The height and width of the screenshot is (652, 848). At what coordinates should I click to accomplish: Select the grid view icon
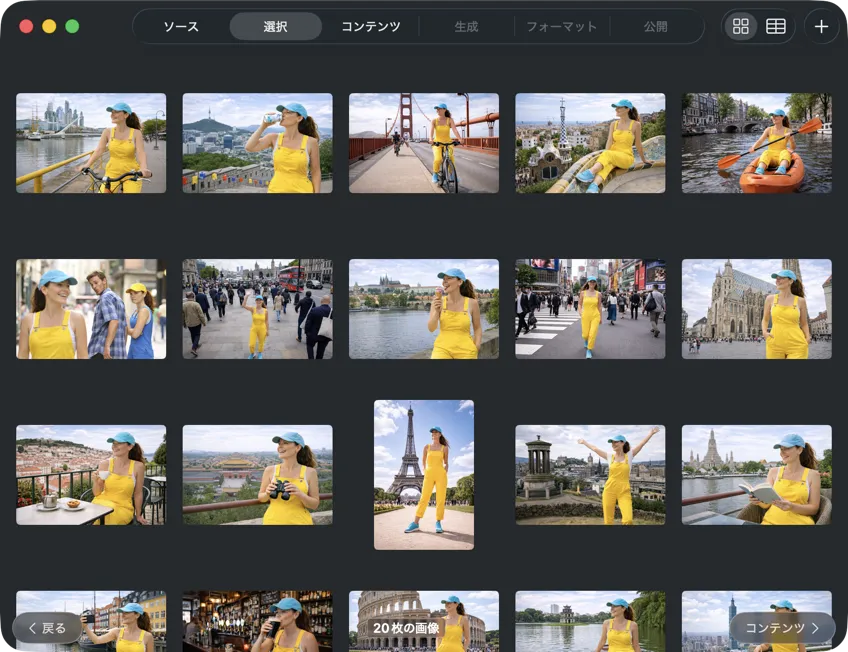[x=741, y=26]
